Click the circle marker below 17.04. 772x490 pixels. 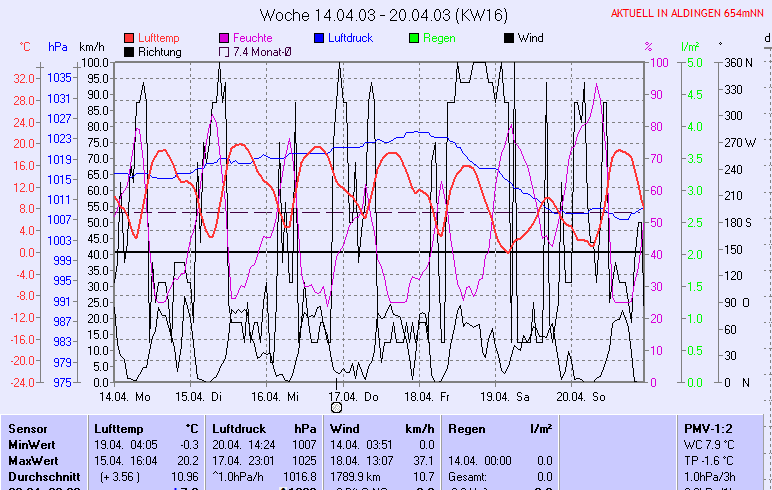tap(336, 406)
